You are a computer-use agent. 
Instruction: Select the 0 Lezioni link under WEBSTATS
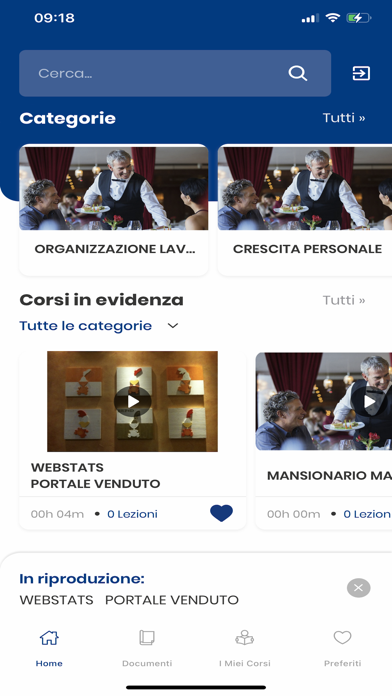pyautogui.click(x=132, y=514)
